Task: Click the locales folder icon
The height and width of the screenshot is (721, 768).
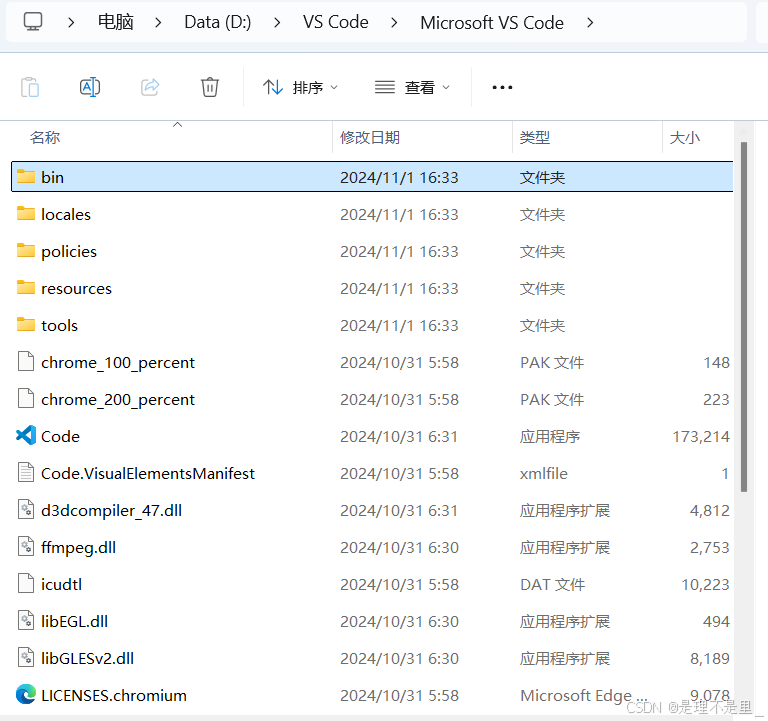Action: click(26, 214)
